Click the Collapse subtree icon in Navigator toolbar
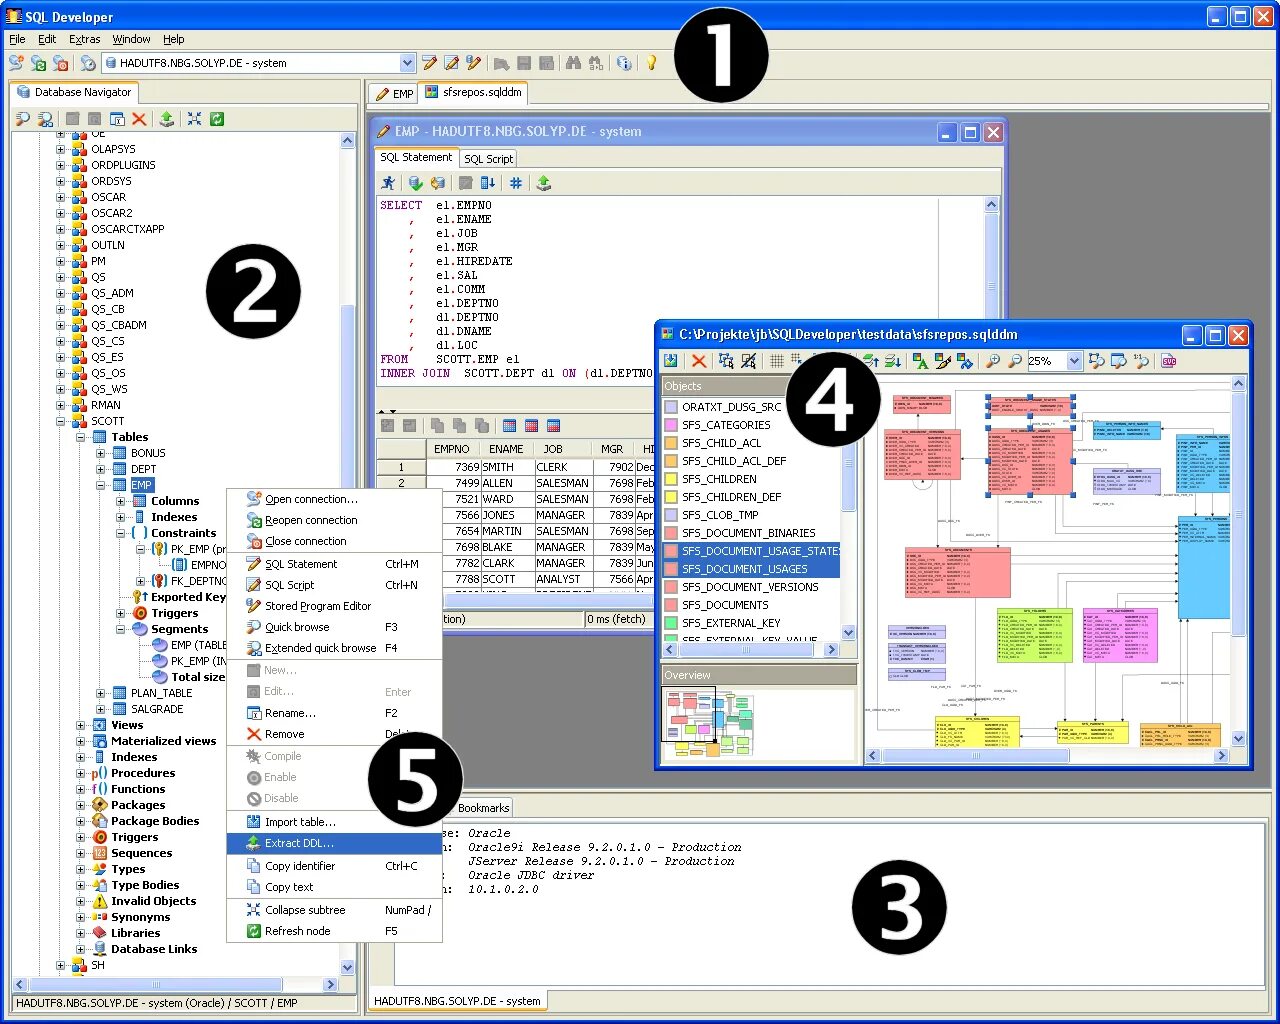1280x1024 pixels. pyautogui.click(x=194, y=119)
